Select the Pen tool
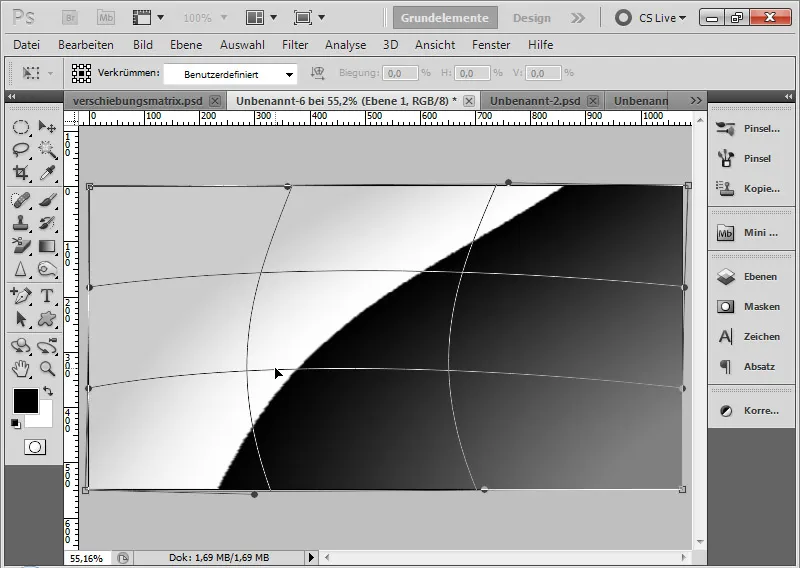This screenshot has width=800, height=568. pos(20,295)
